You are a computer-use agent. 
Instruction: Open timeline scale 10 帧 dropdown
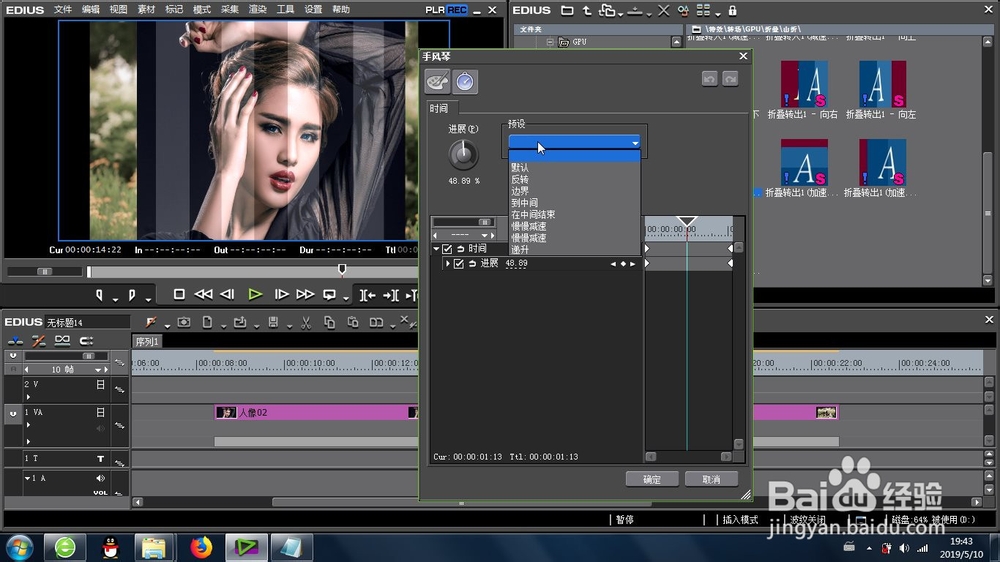pyautogui.click(x=98, y=370)
